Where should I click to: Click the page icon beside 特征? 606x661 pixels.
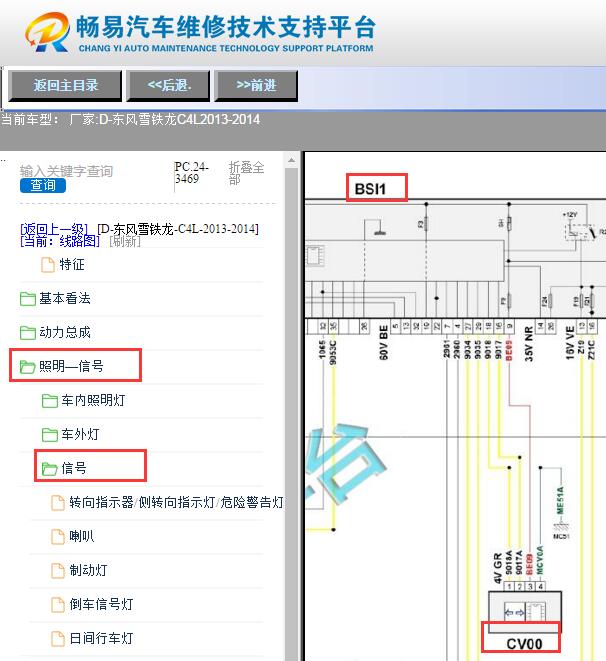tap(48, 265)
